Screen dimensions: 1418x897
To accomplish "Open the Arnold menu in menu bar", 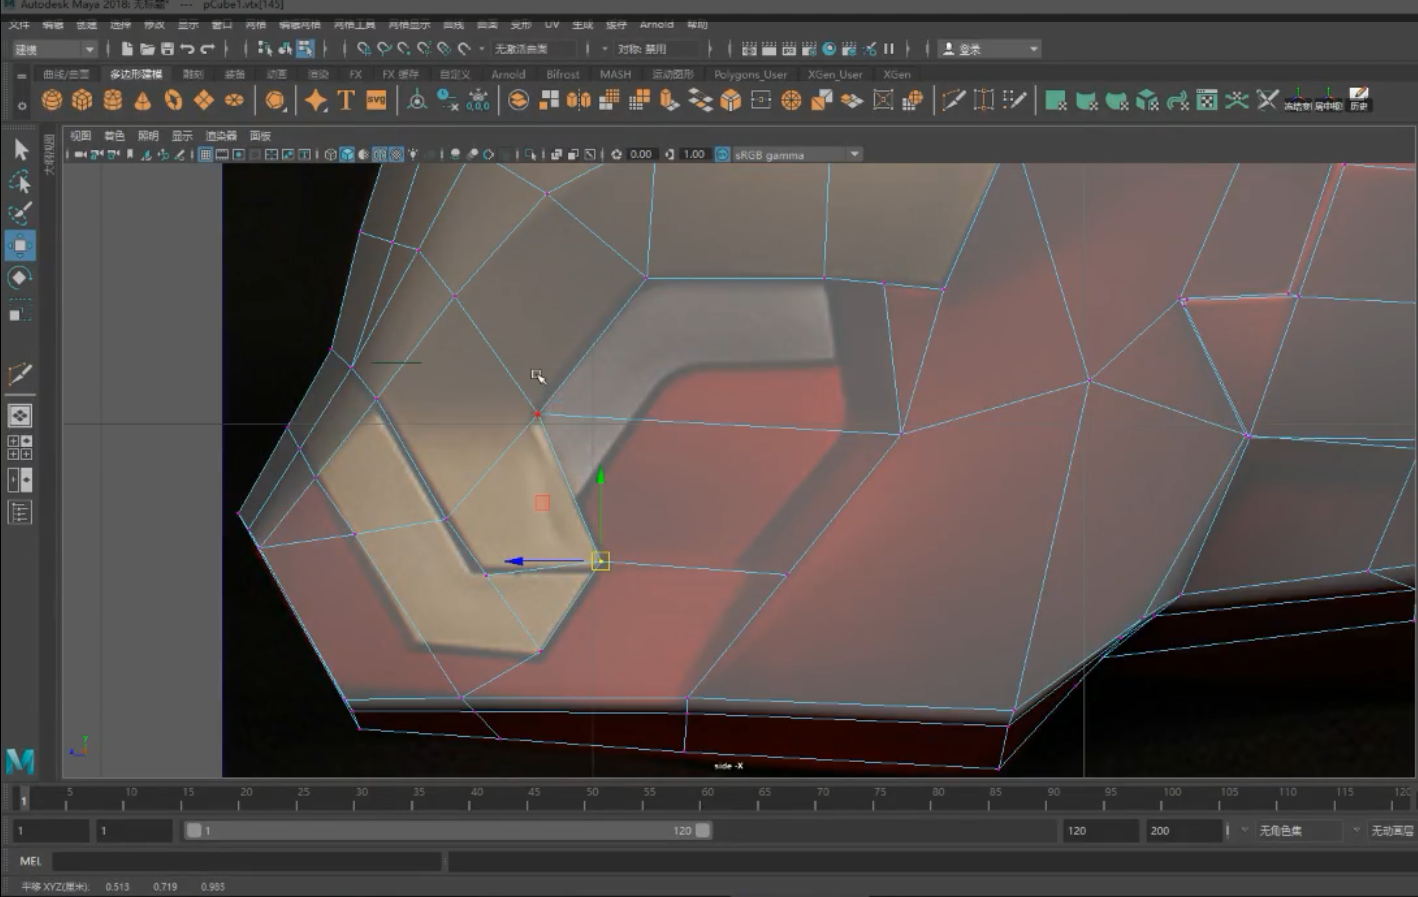I will (657, 24).
